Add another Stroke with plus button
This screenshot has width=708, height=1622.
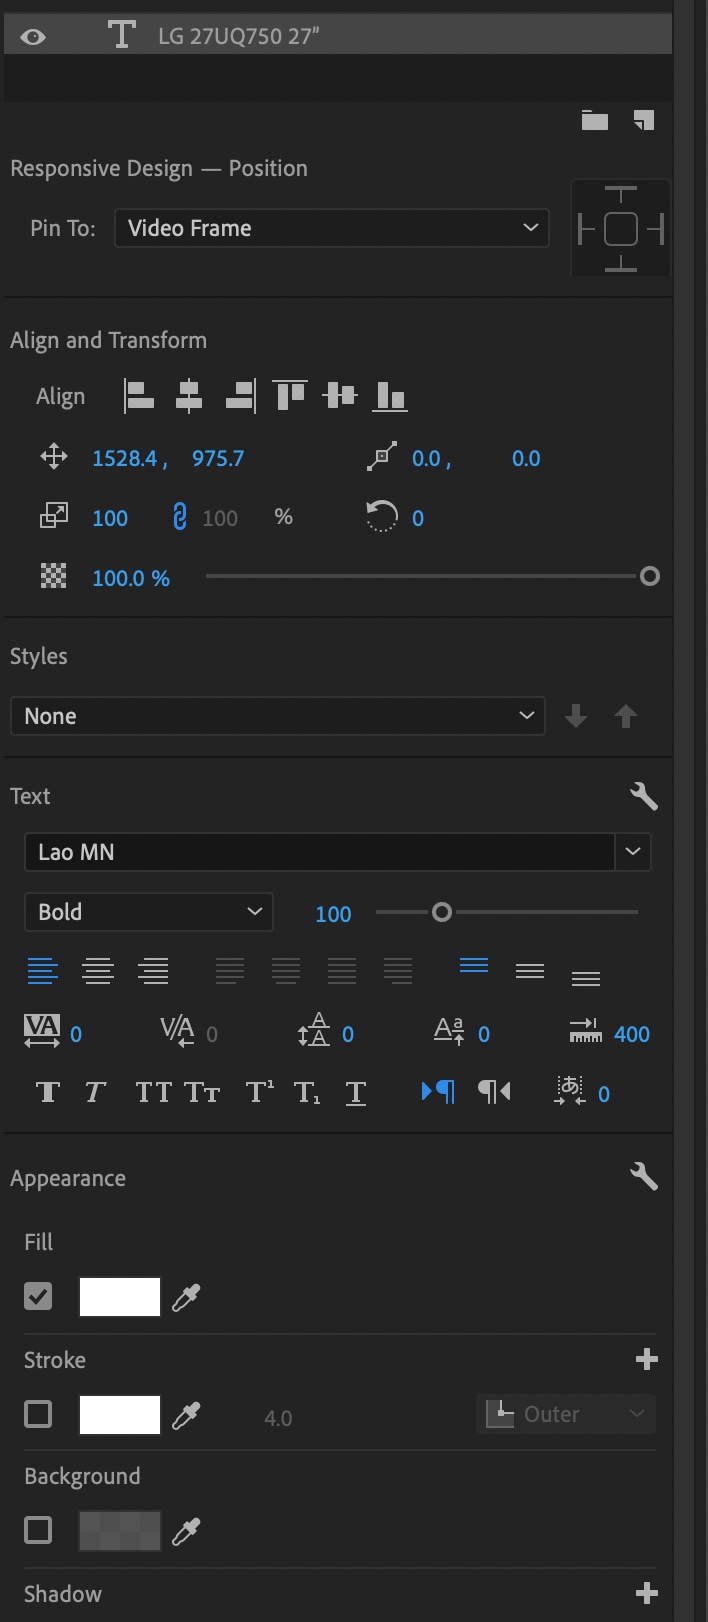tap(647, 1359)
